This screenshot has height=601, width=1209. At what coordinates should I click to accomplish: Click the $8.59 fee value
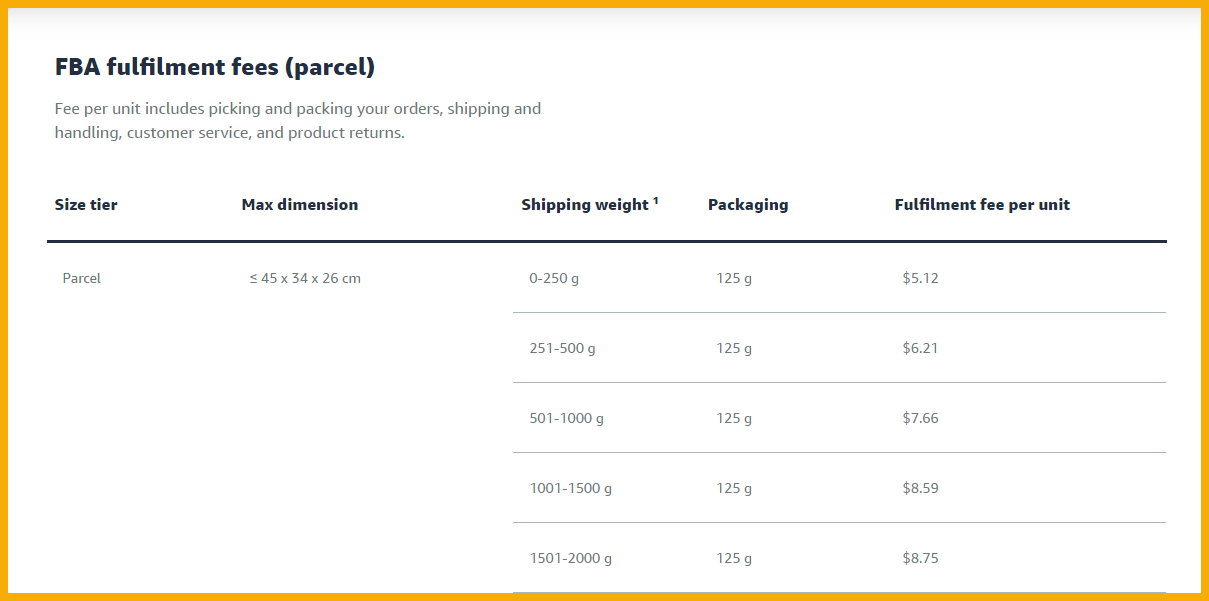(x=920, y=489)
